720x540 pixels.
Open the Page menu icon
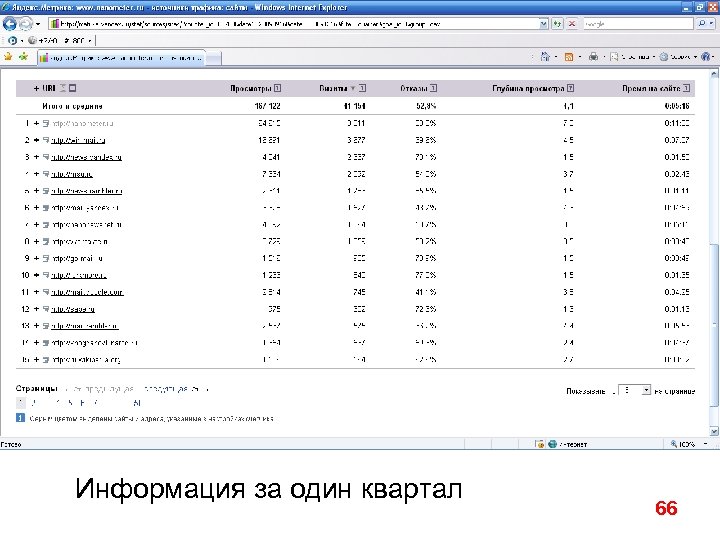point(614,57)
